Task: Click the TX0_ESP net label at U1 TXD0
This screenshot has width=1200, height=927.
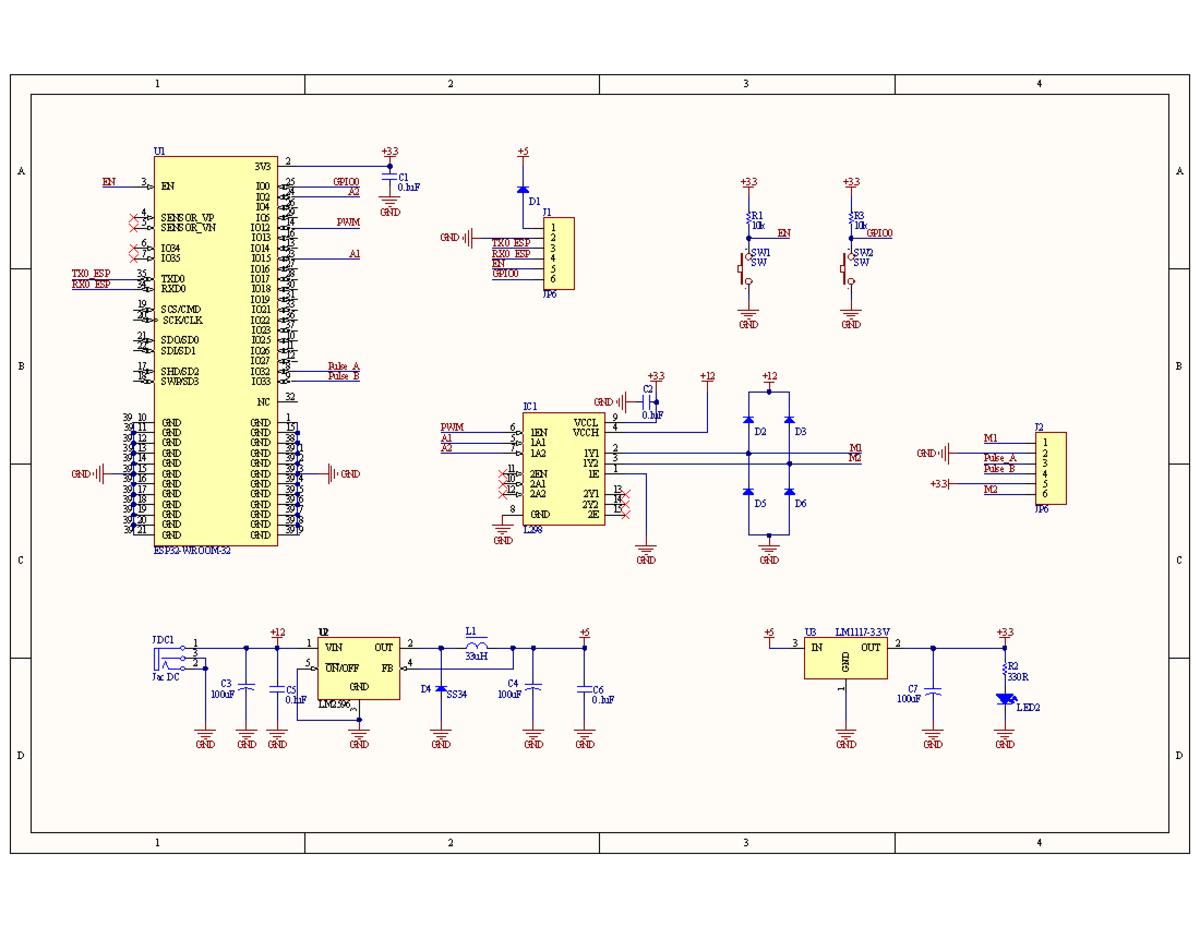Action: [91, 274]
